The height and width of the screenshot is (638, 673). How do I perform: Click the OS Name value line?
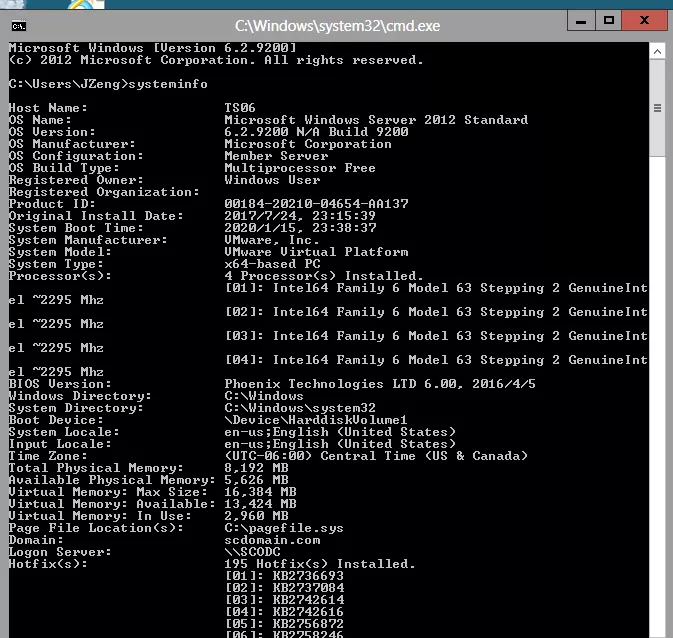pyautogui.click(x=376, y=120)
